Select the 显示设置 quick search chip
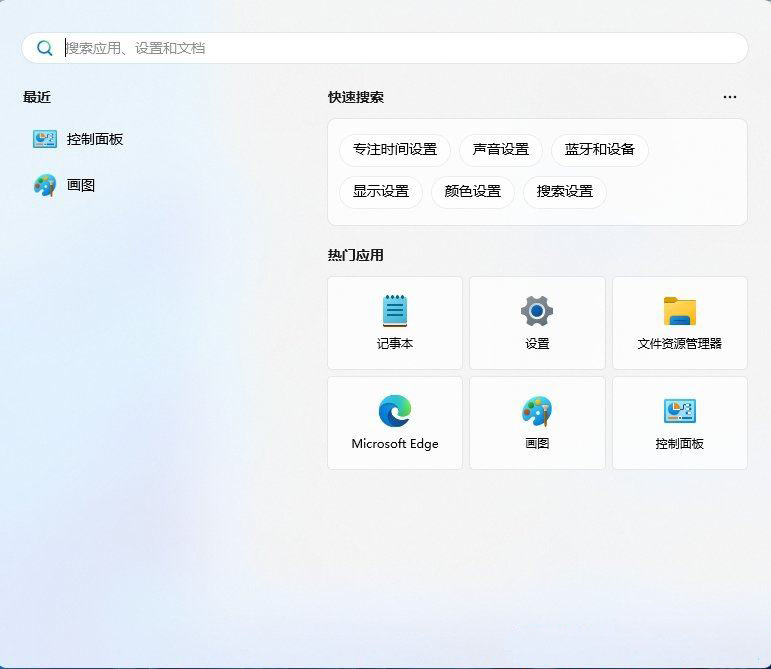The image size is (771, 669). click(x=381, y=192)
